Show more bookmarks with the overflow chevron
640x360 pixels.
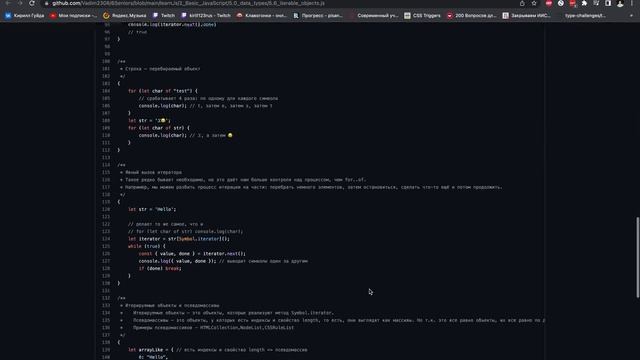pyautogui.click(x=631, y=16)
